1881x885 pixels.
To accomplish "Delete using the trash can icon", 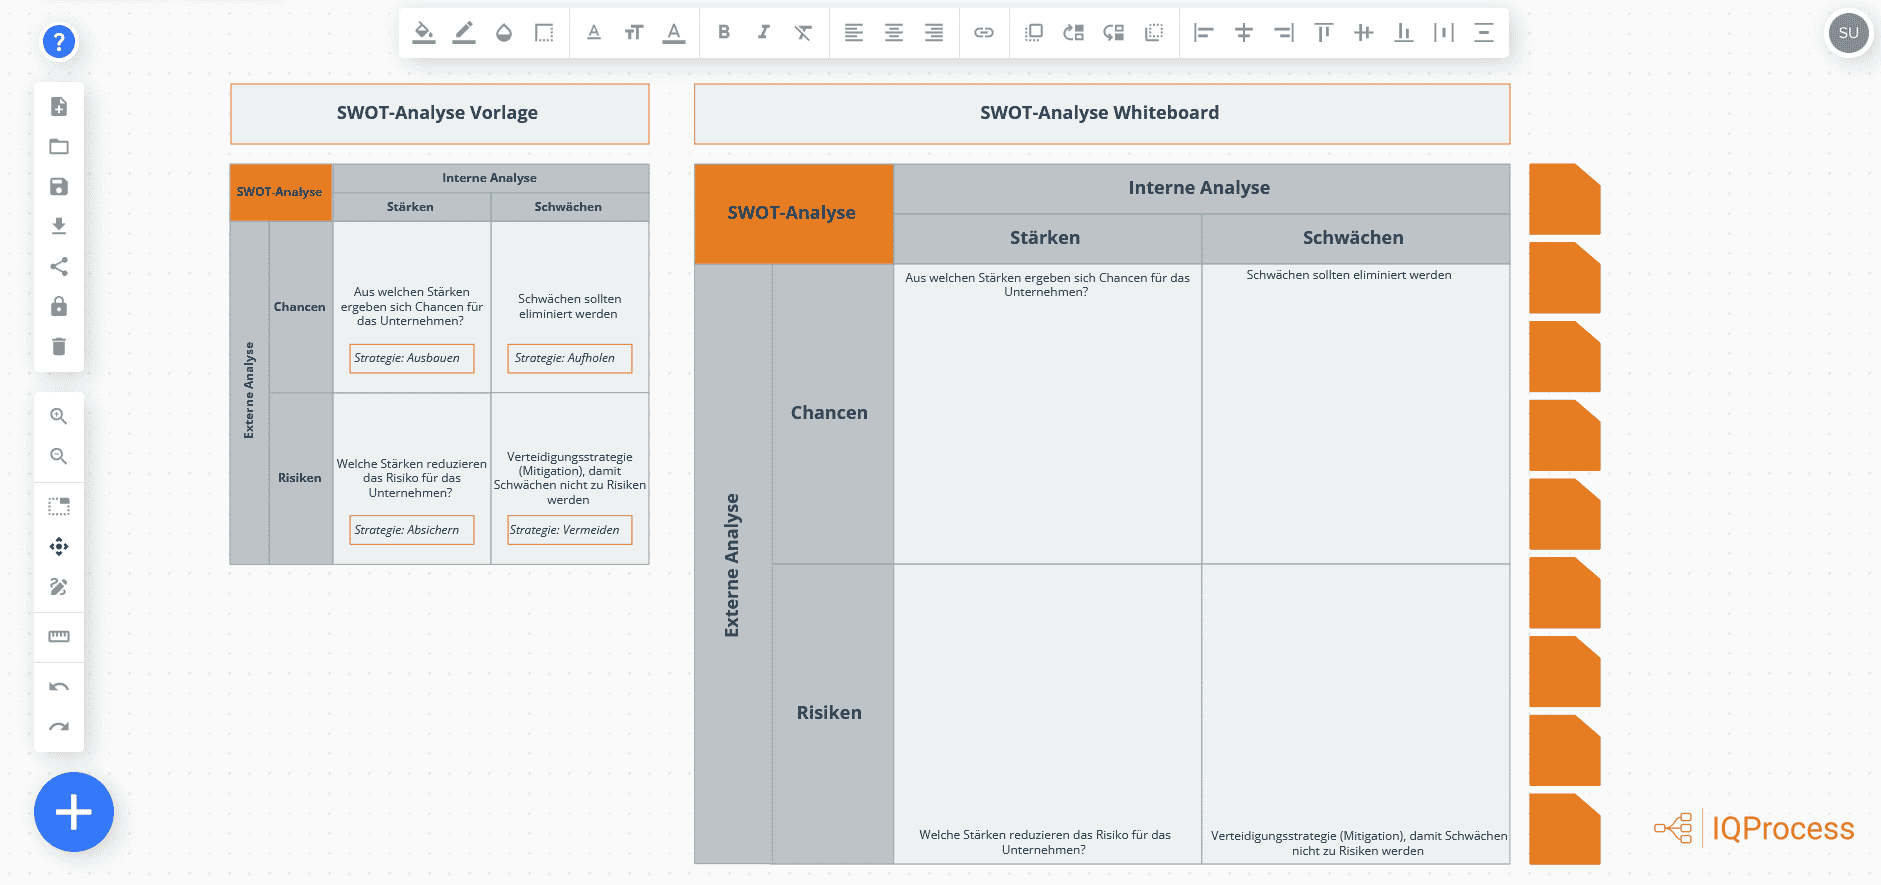I will click(59, 346).
